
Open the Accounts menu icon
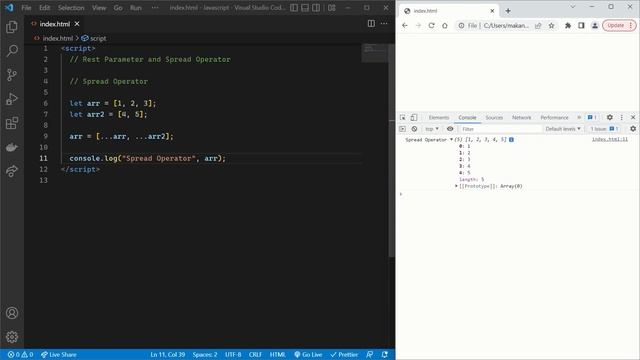tap(12, 313)
